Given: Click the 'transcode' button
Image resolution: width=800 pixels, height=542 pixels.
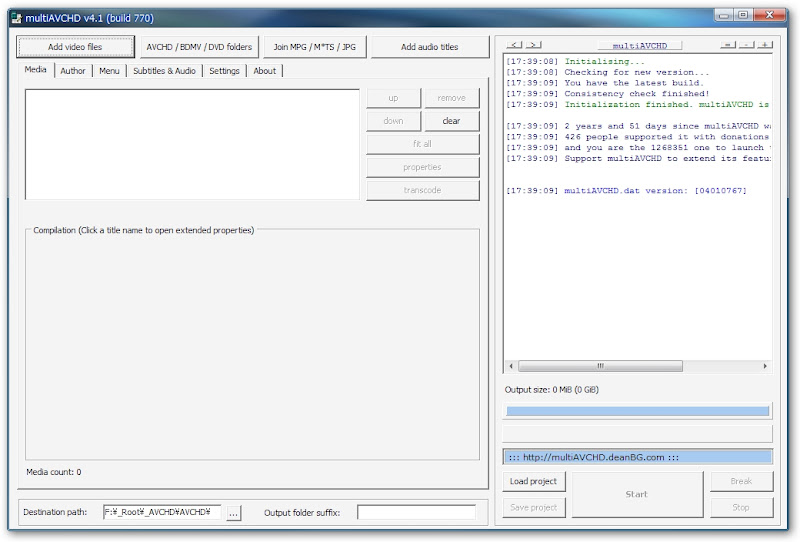Looking at the screenshot, I should 422,190.
